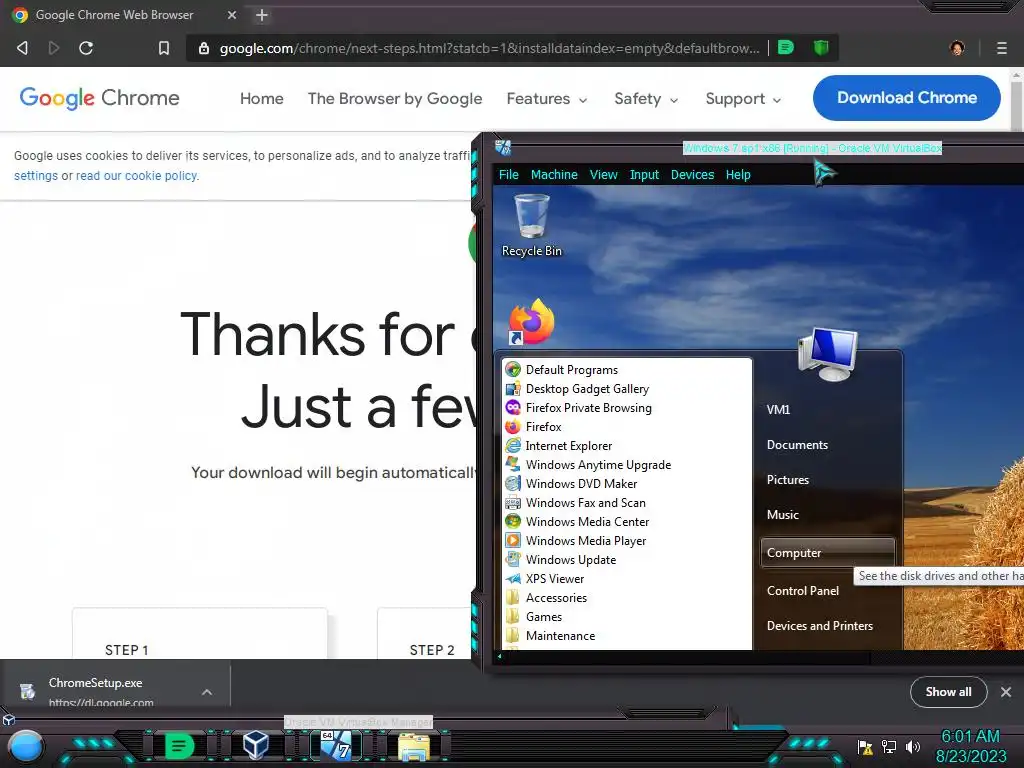Open a new browser tab

[261, 15]
